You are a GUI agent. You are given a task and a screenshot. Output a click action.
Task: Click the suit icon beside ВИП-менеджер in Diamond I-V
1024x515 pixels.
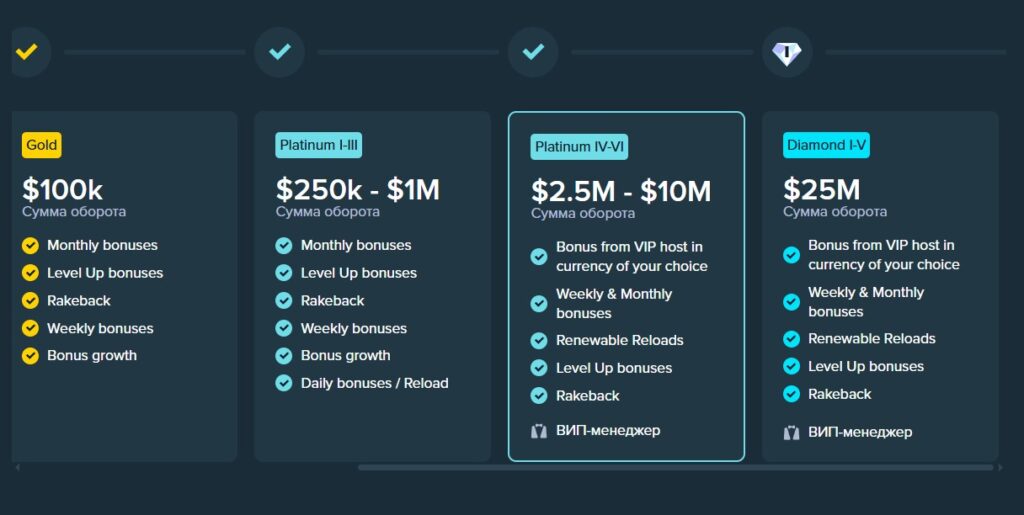coord(792,433)
